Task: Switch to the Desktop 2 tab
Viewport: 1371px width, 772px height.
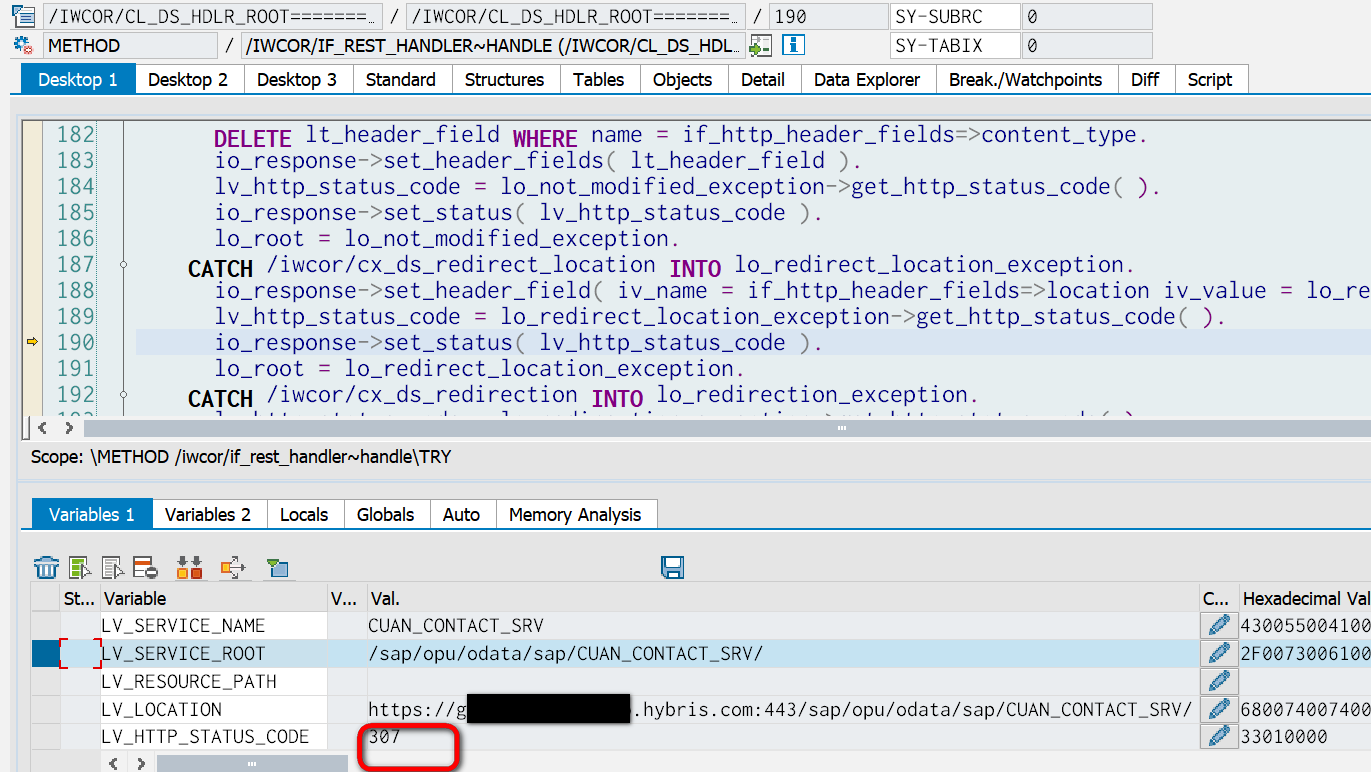Action: tap(188, 80)
